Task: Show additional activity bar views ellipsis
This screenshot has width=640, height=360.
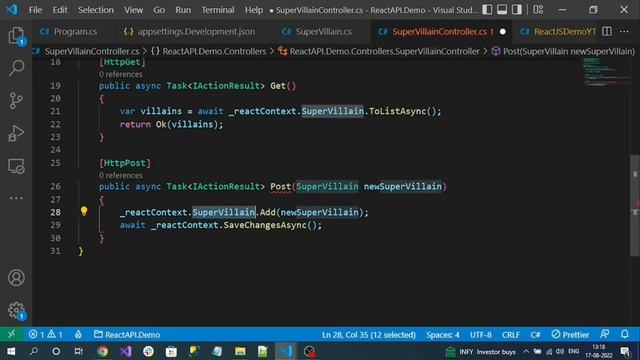Action: tap(16, 198)
